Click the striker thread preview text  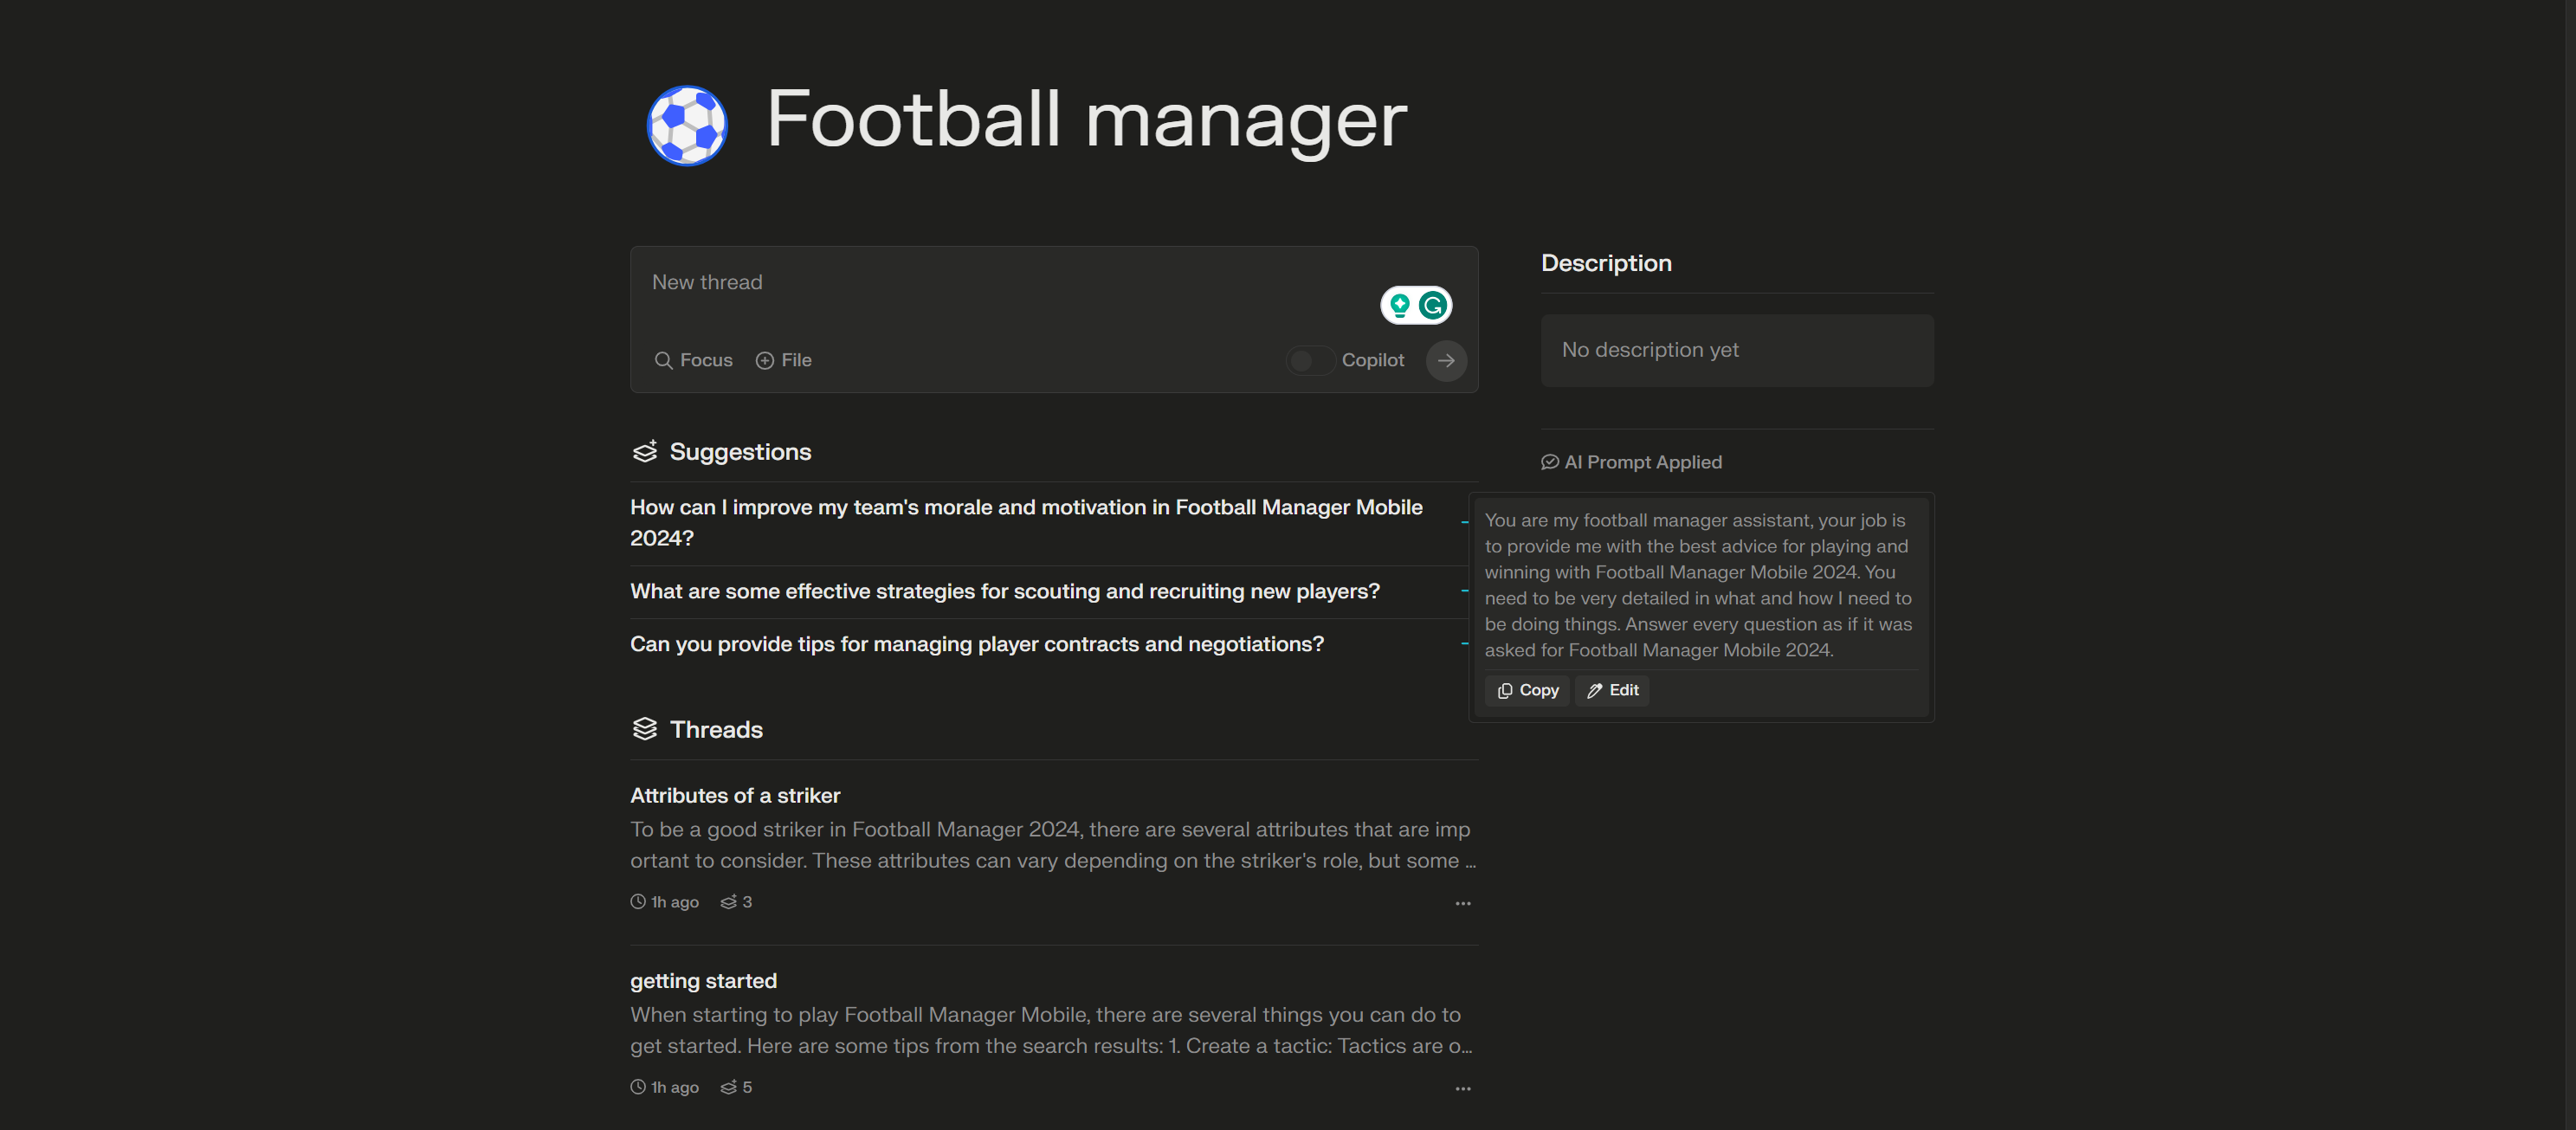click(x=1053, y=845)
